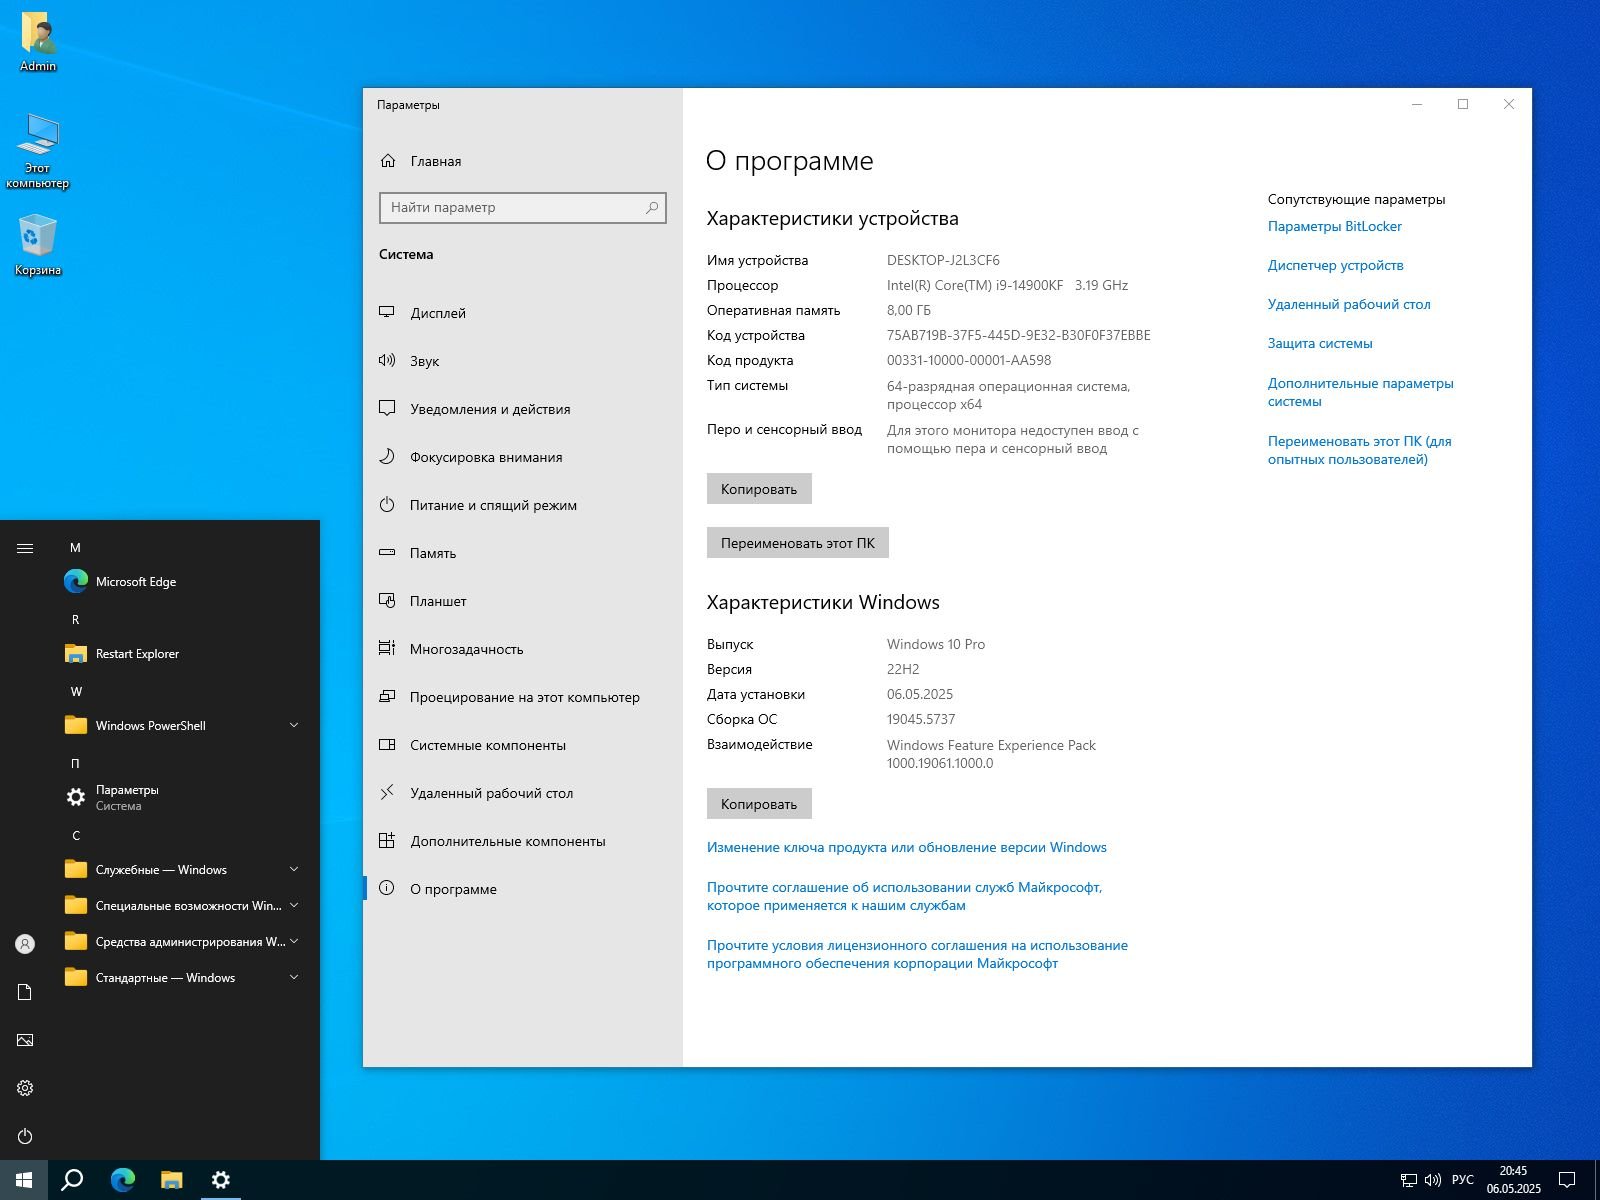Click the Планшет tablet icon
This screenshot has height=1200, width=1600.
[387, 600]
